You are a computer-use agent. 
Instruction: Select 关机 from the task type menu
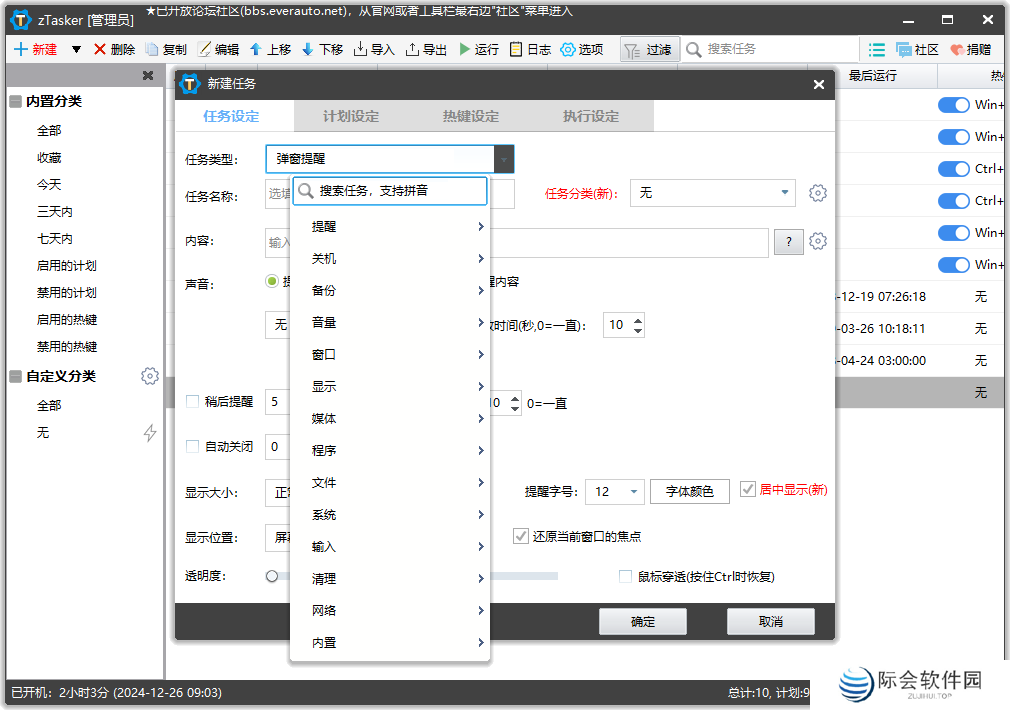click(388, 258)
